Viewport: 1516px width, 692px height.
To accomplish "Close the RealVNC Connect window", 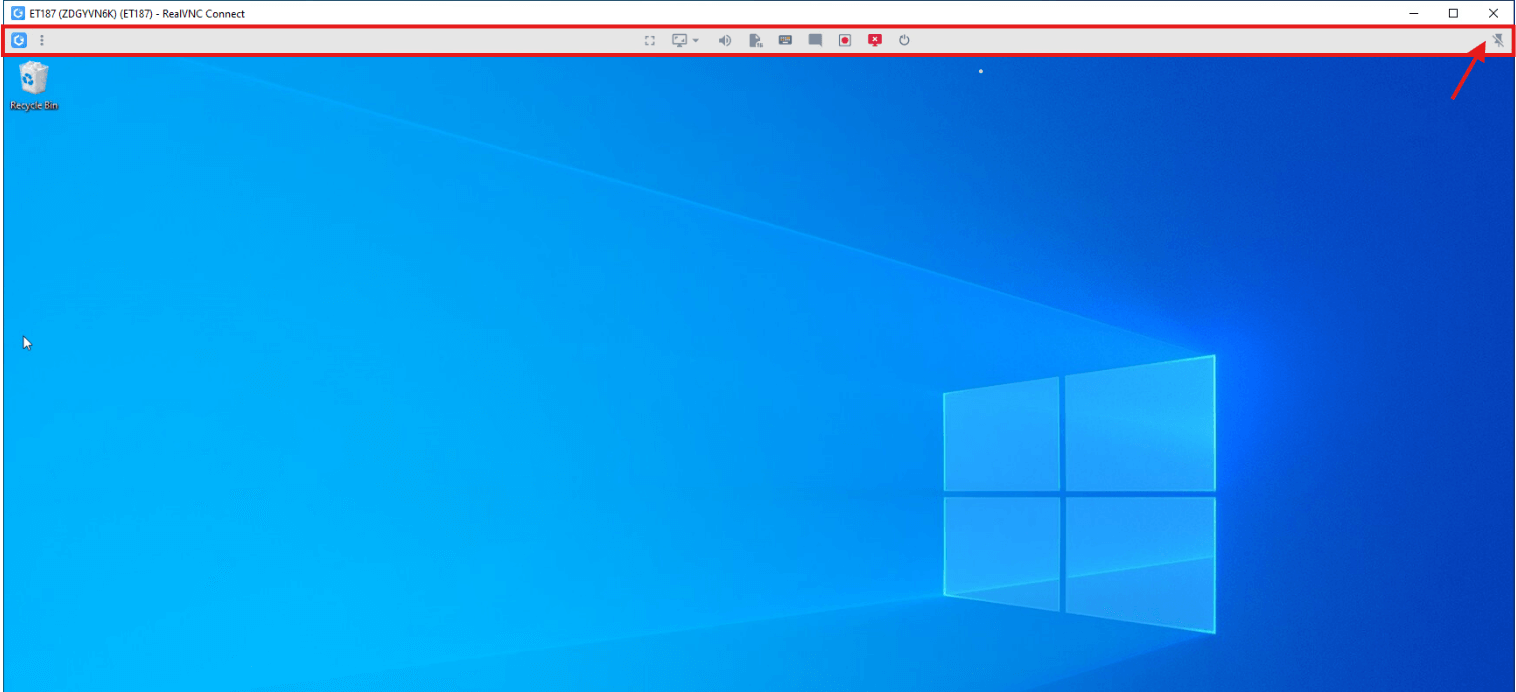I will pos(1493,13).
